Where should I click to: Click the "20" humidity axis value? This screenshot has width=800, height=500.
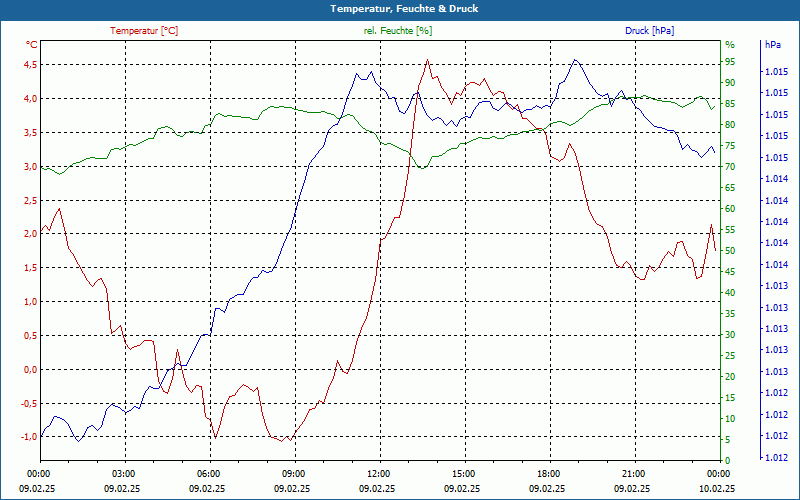pos(730,377)
